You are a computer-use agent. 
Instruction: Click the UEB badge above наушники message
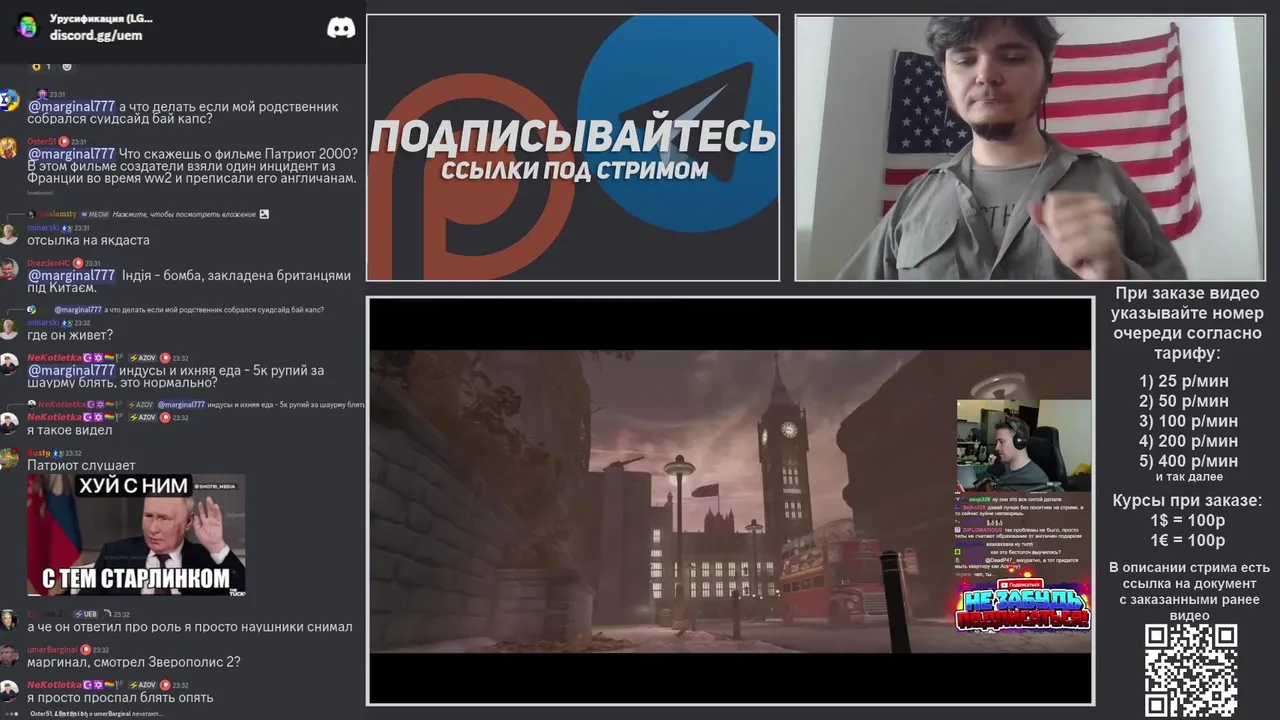click(x=85, y=614)
